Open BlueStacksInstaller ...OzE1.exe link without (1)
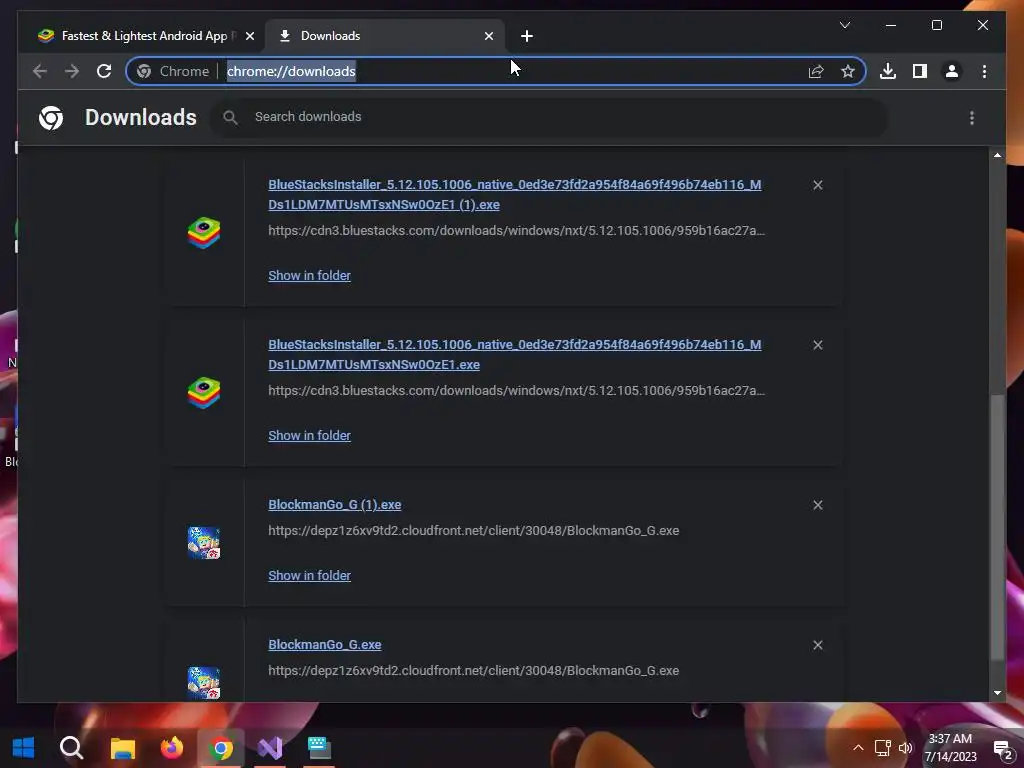Image resolution: width=1024 pixels, height=768 pixels. (515, 355)
